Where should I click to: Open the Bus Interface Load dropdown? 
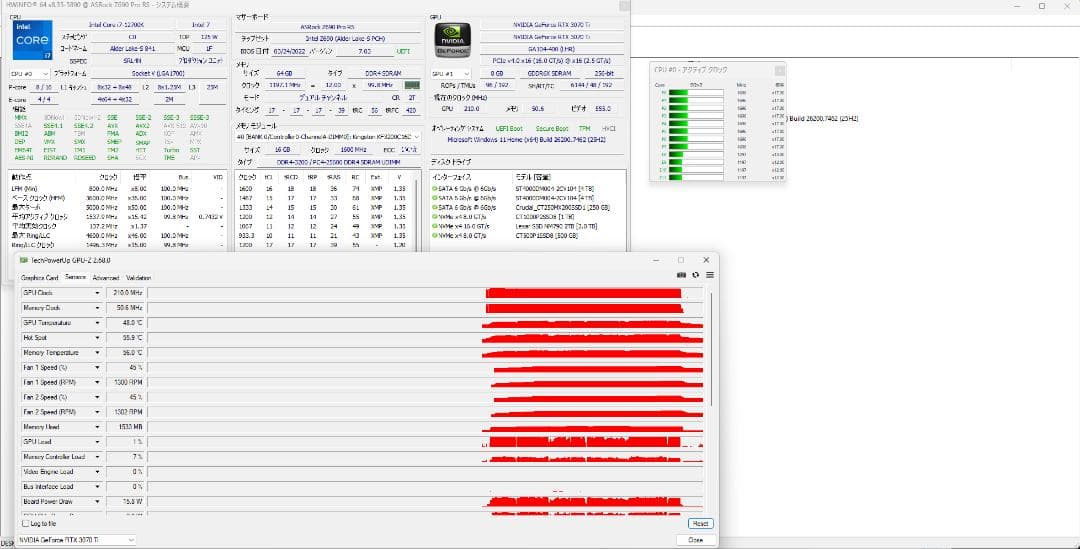(97, 486)
